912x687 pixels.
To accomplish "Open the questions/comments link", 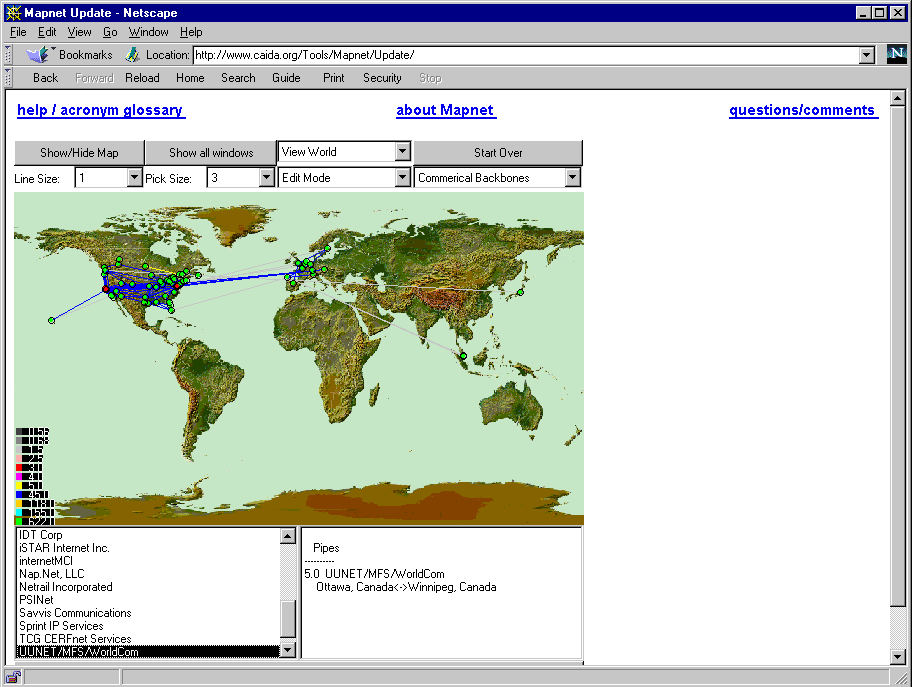I will coord(802,110).
